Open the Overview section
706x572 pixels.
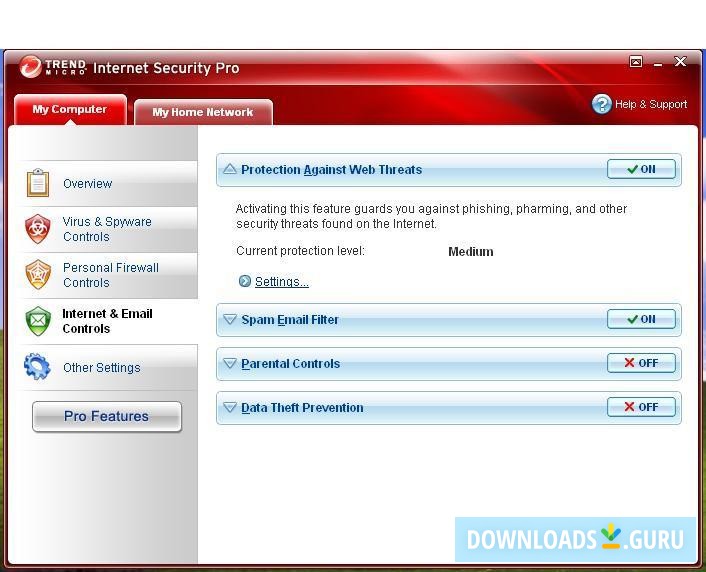point(109,183)
